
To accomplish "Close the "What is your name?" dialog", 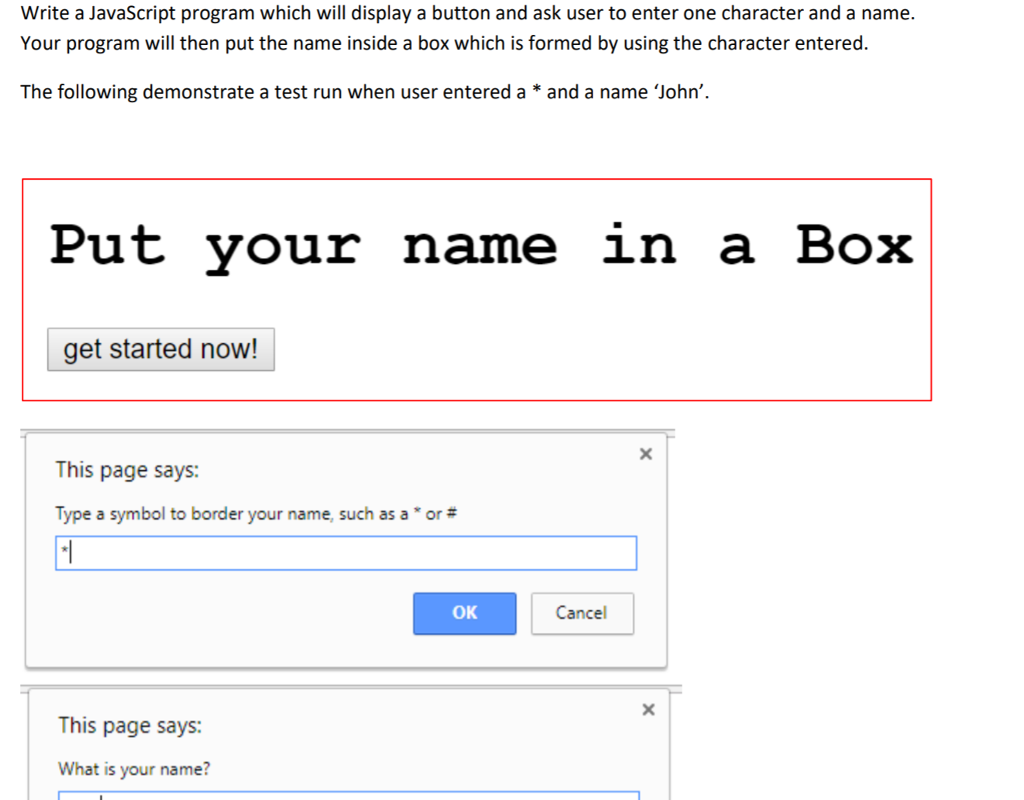I will 647,709.
